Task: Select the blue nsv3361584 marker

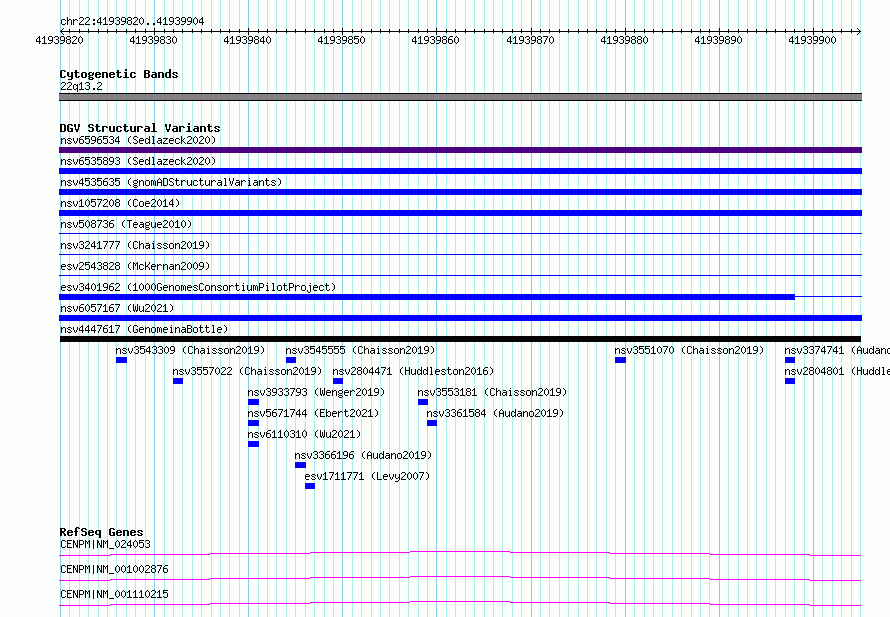Action: [432, 423]
